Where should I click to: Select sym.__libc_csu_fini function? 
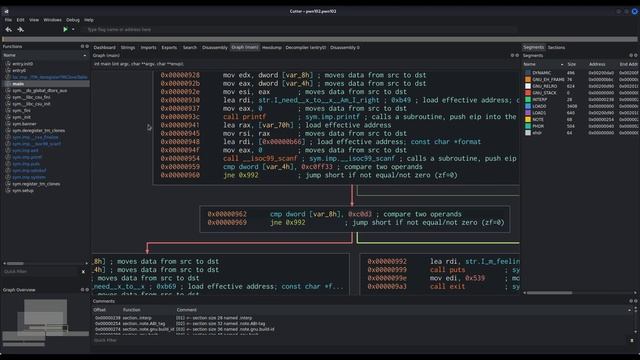pos(31,97)
